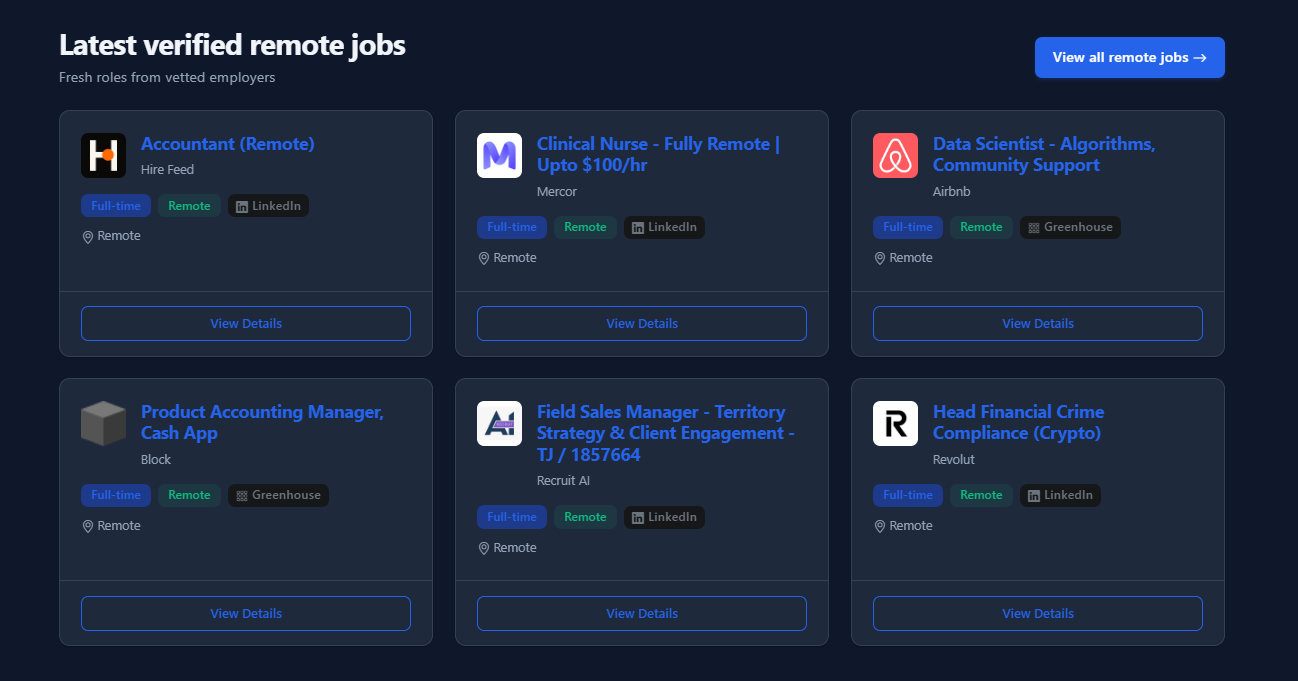Click green Remote tag on Clinical Nurse card
The image size is (1298, 681).
[585, 227]
